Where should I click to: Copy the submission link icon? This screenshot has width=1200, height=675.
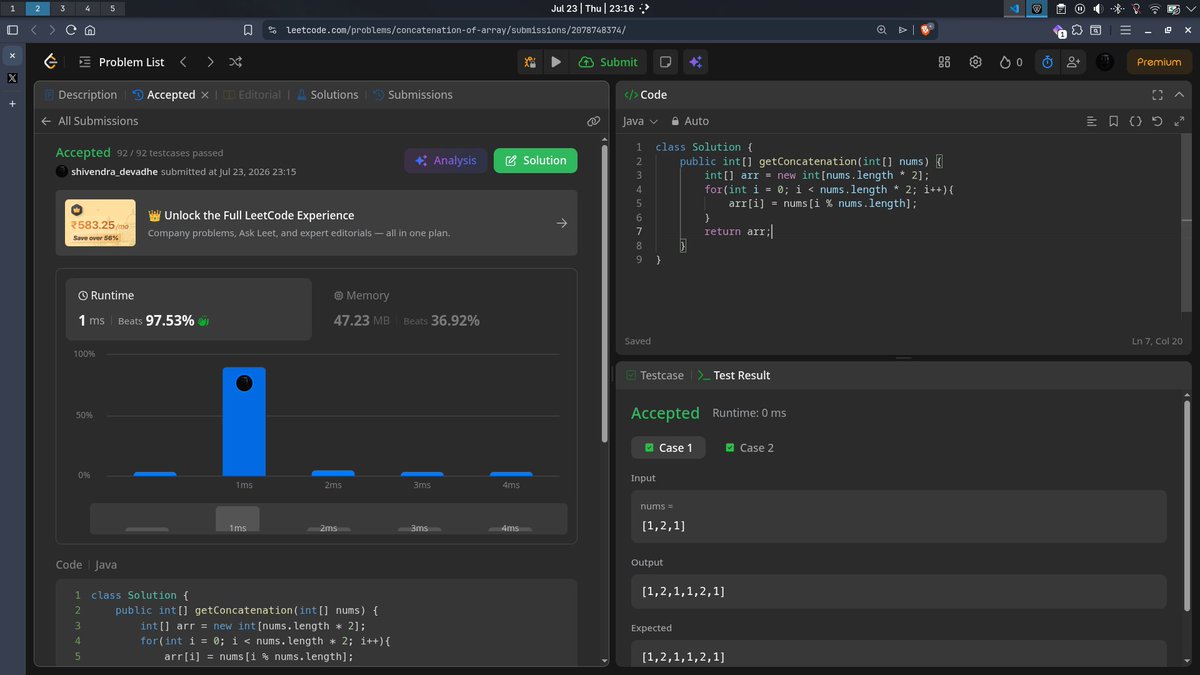tap(593, 121)
